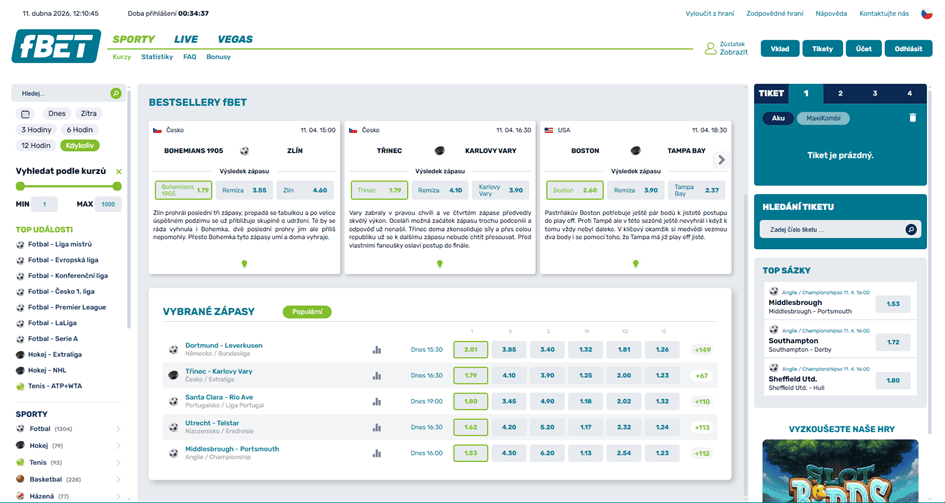The image size is (945, 503).
Task: Toggle the MaxiKombi ticket mode
Action: 823,118
